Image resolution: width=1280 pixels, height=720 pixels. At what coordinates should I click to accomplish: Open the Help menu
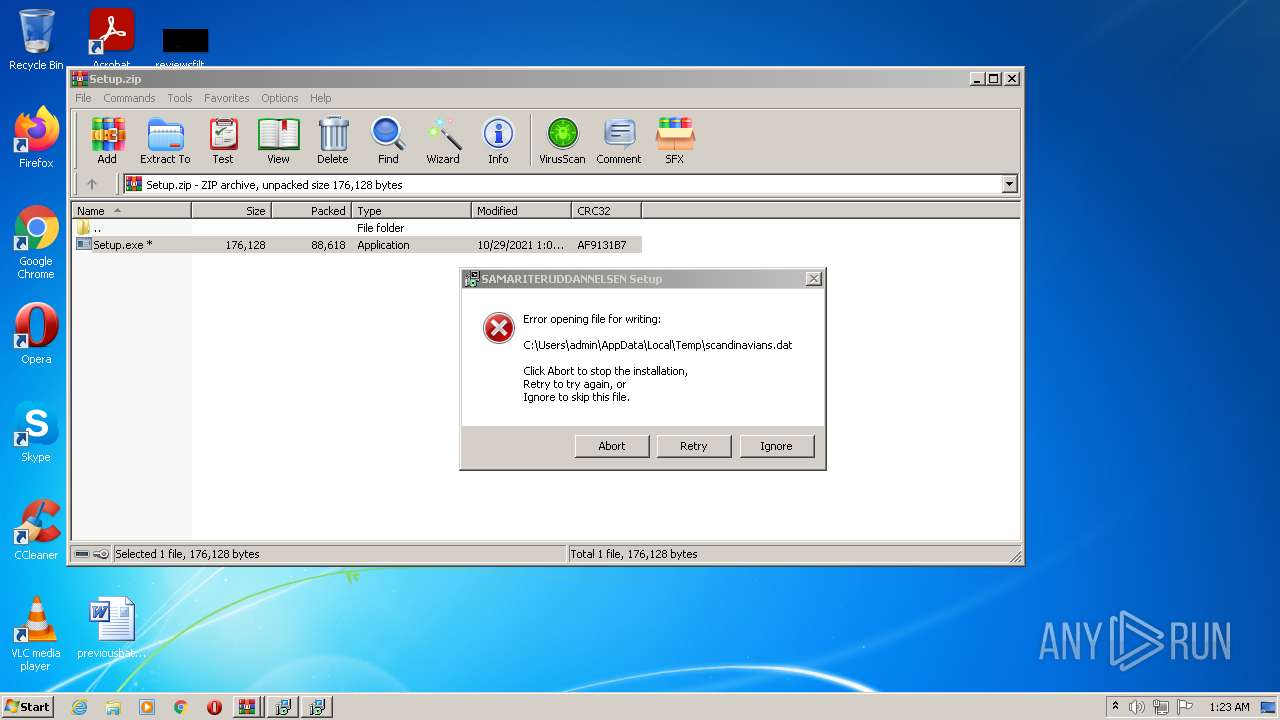click(x=320, y=98)
